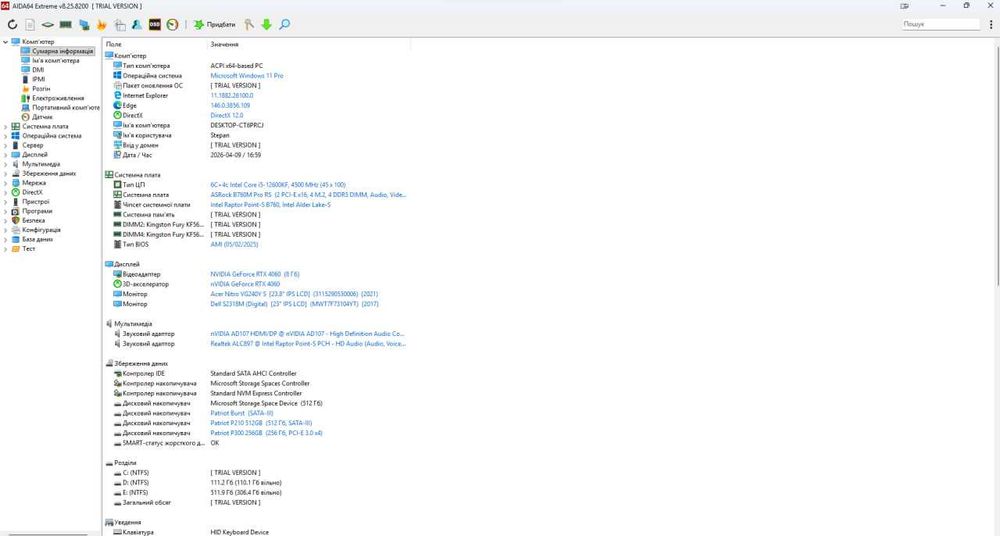Expand the Сервер tree node
The image size is (1000, 536).
pyautogui.click(x=6, y=145)
